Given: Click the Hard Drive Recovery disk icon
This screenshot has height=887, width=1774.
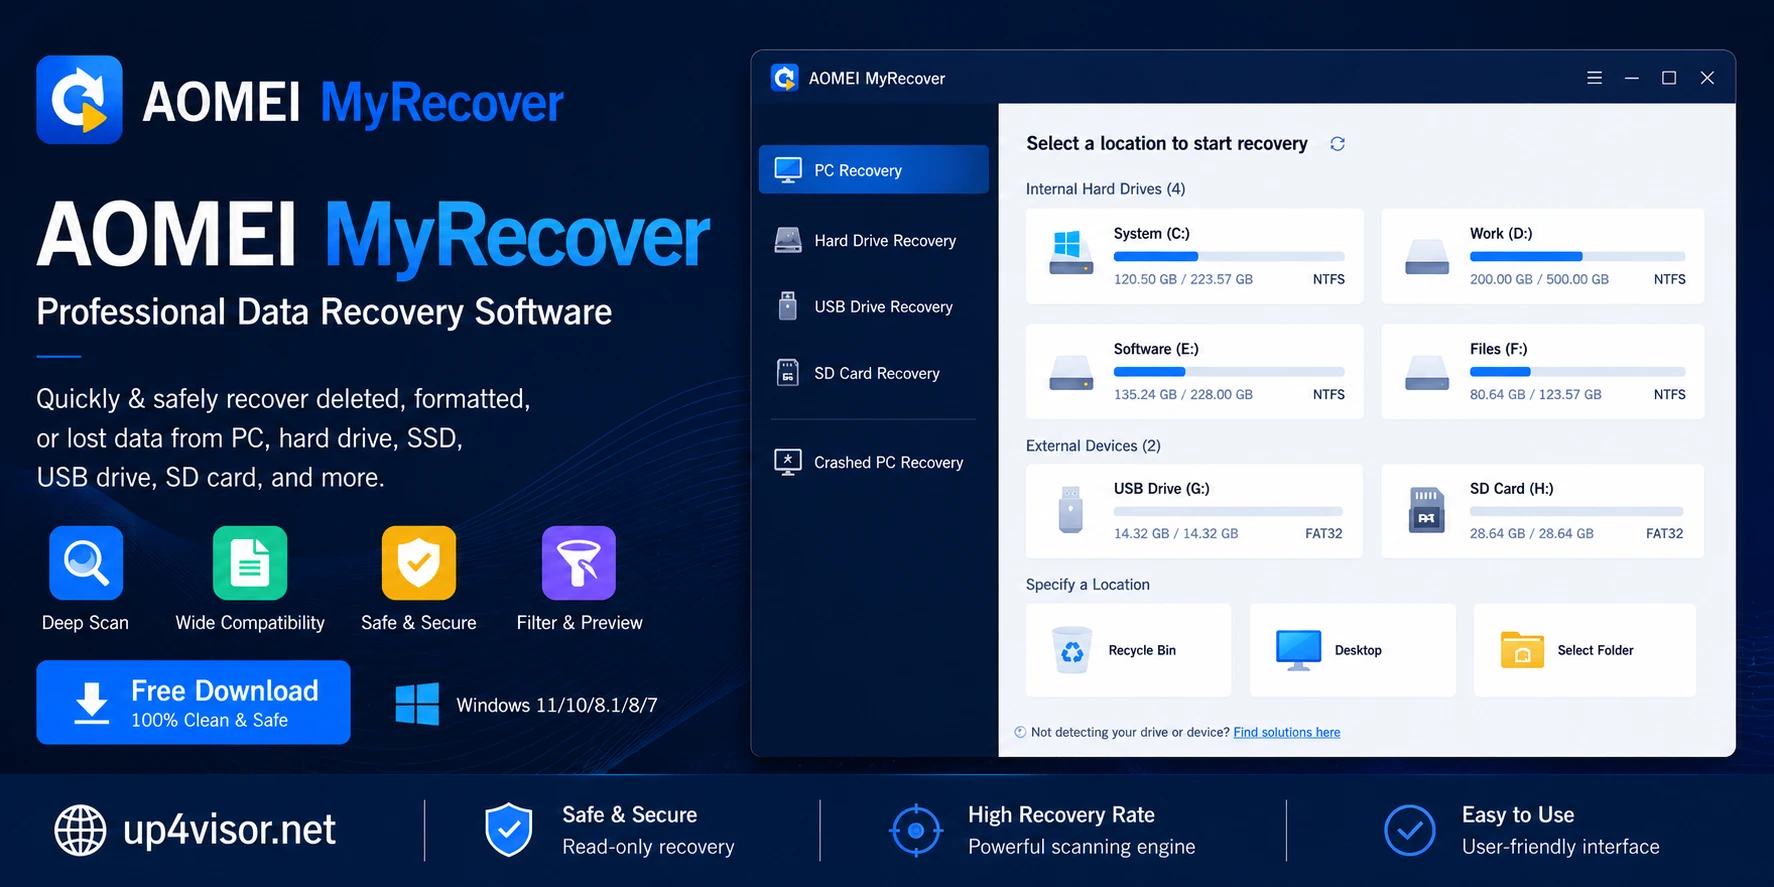Looking at the screenshot, I should coord(788,240).
